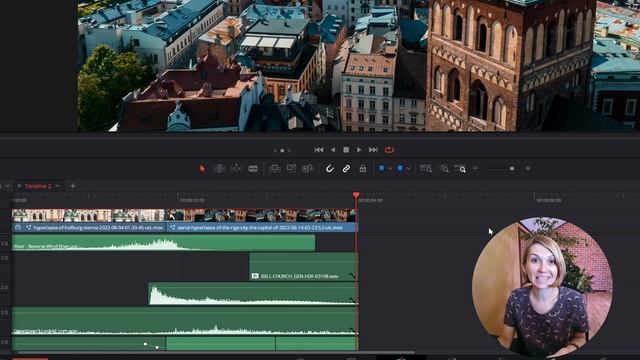Image resolution: width=640 pixels, height=360 pixels.
Task: Select the Riser - Reverse Wind audio clip
Action: [164, 242]
